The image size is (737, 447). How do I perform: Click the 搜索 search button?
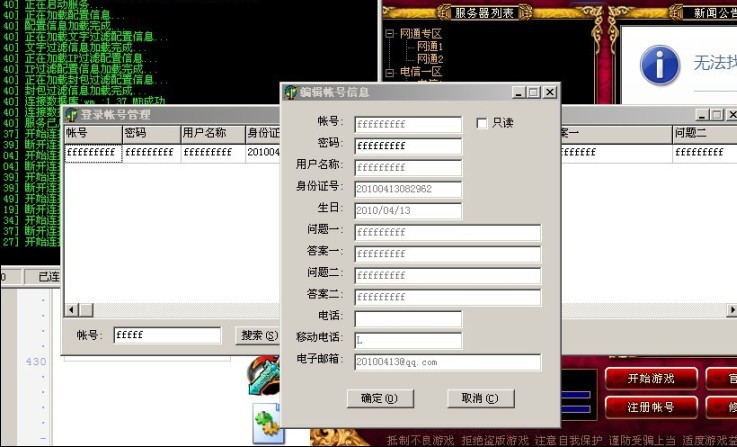click(258, 335)
